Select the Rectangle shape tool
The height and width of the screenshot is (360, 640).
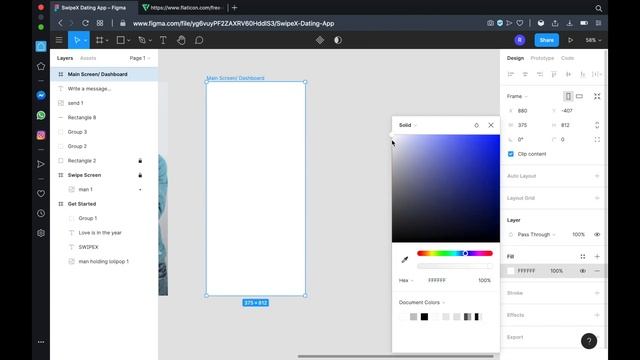click(x=120, y=40)
